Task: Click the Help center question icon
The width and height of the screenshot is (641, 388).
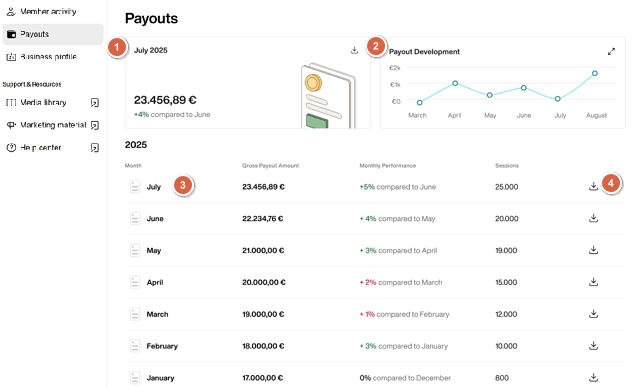Action: coord(11,147)
